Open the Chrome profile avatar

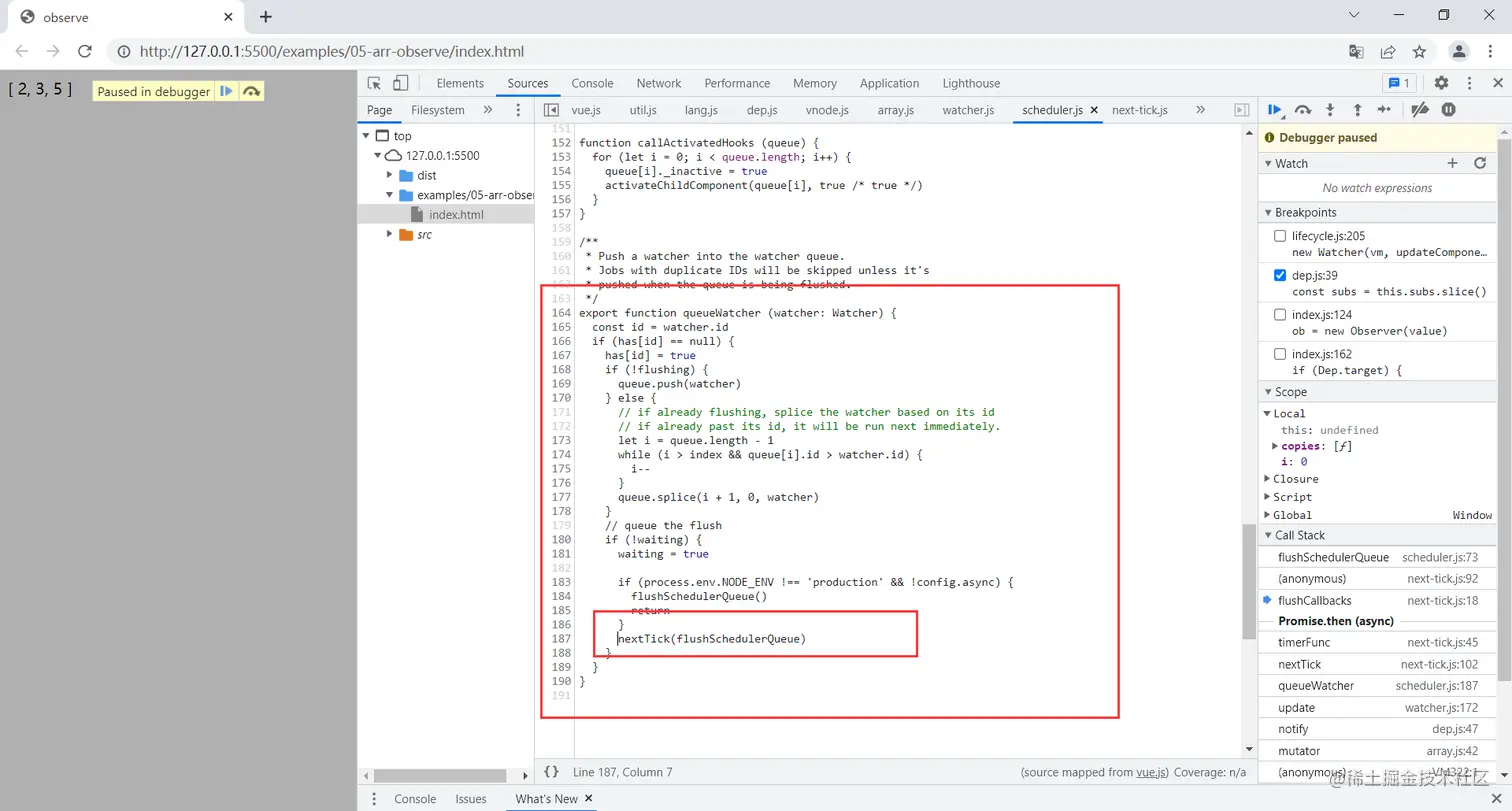pos(1460,52)
